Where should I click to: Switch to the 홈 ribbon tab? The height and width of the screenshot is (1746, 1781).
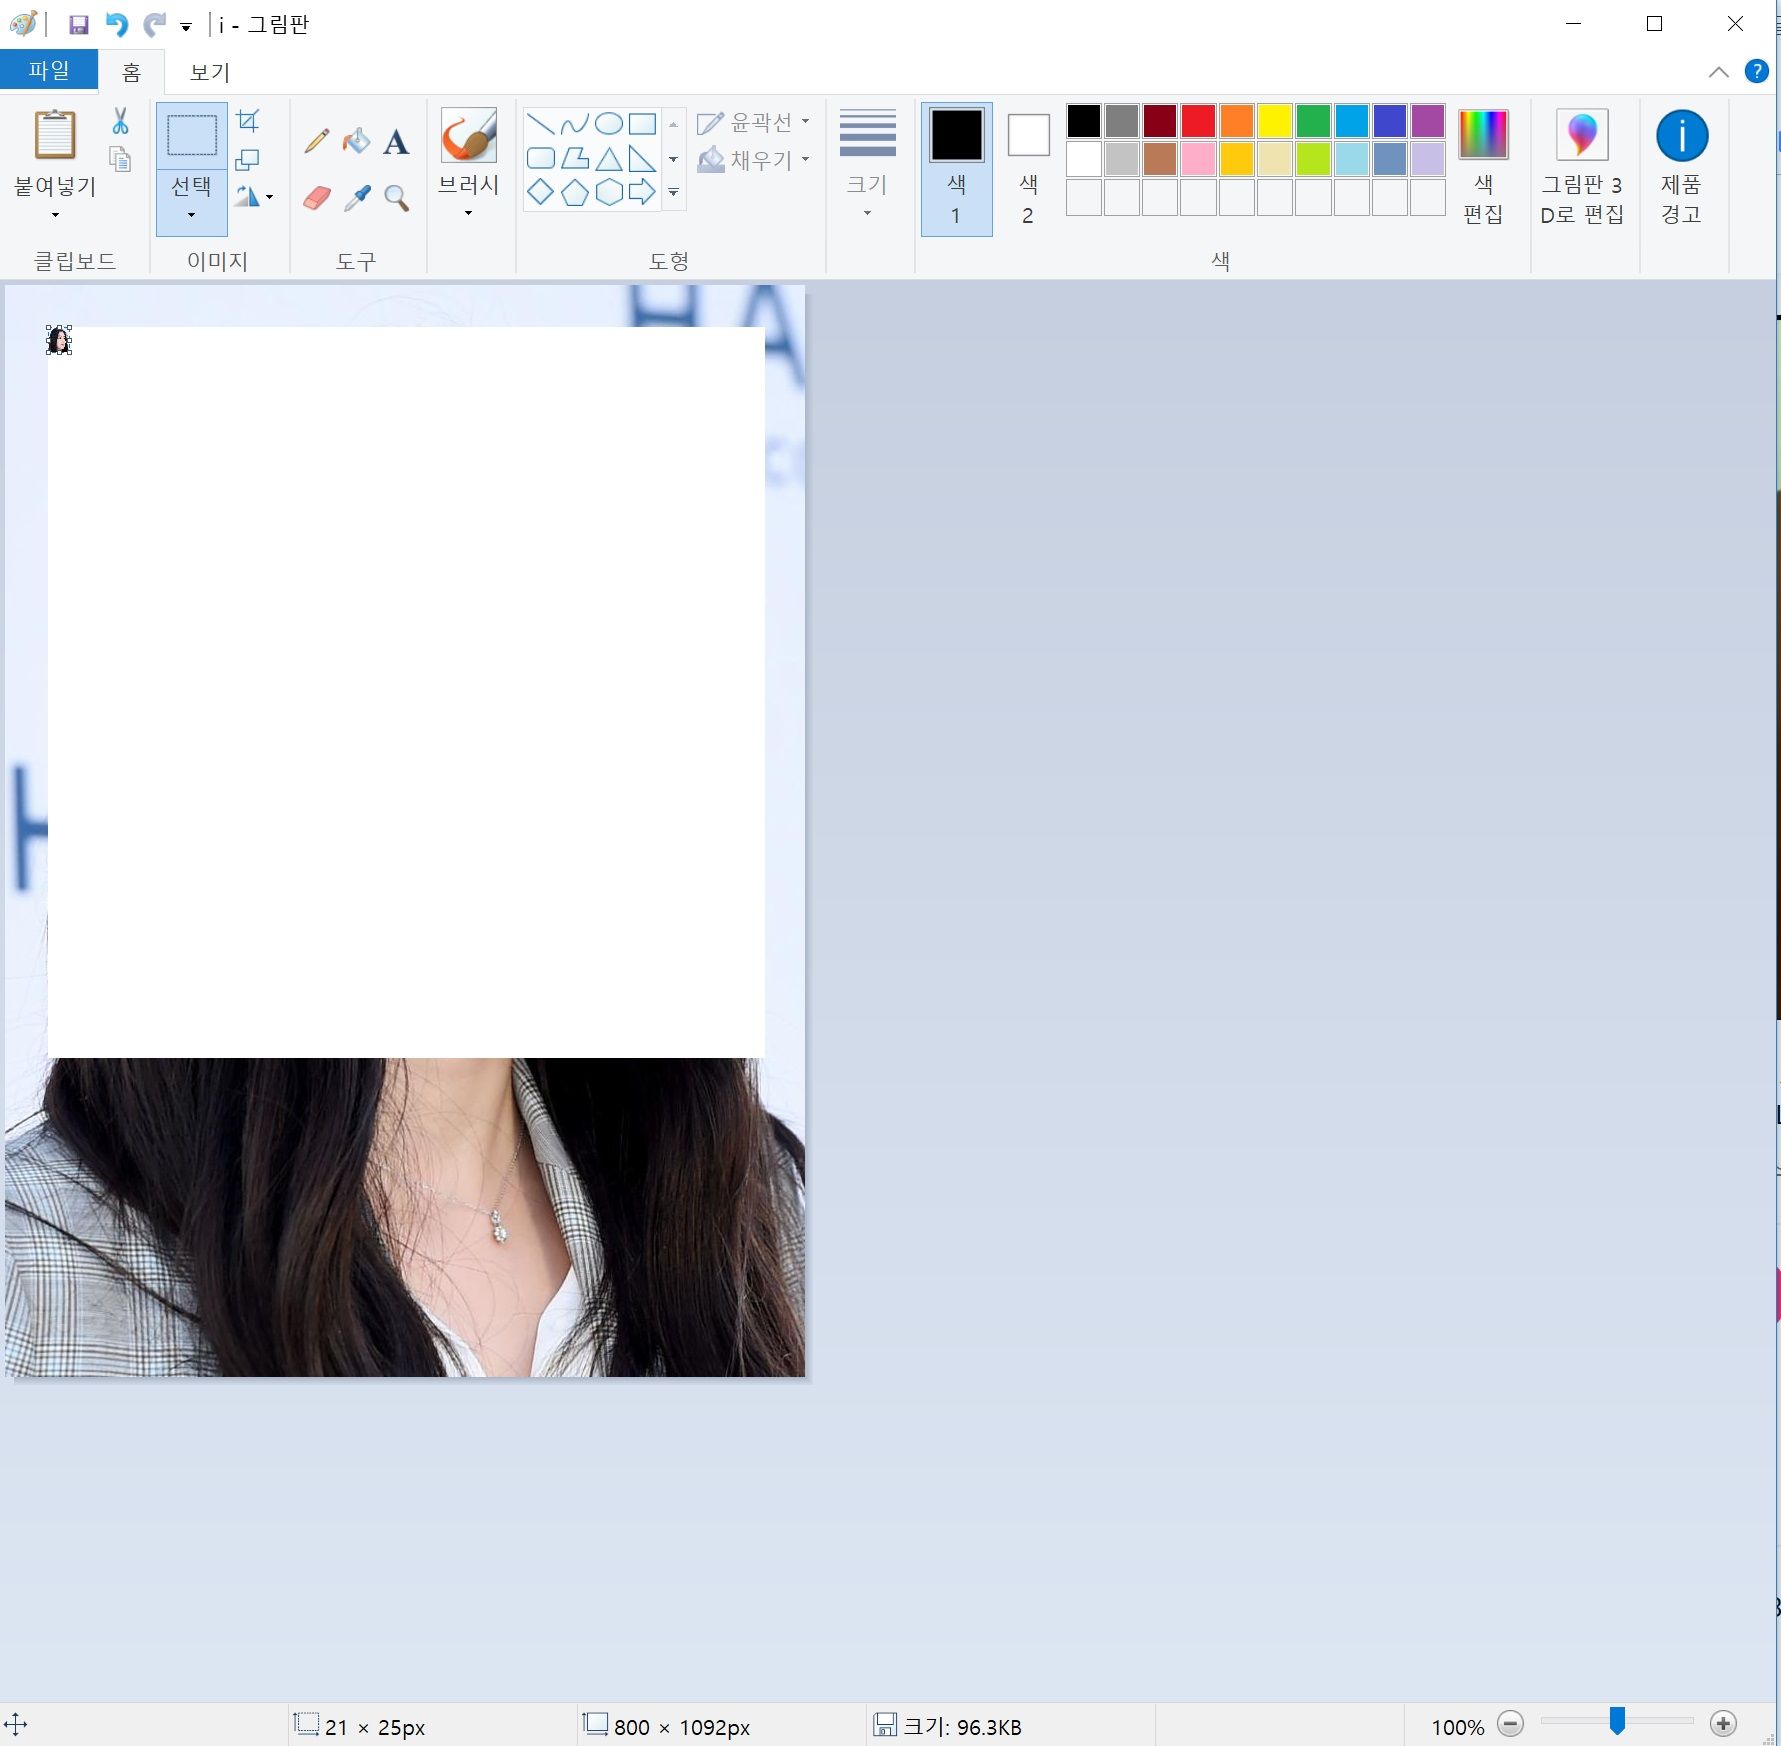tap(131, 72)
